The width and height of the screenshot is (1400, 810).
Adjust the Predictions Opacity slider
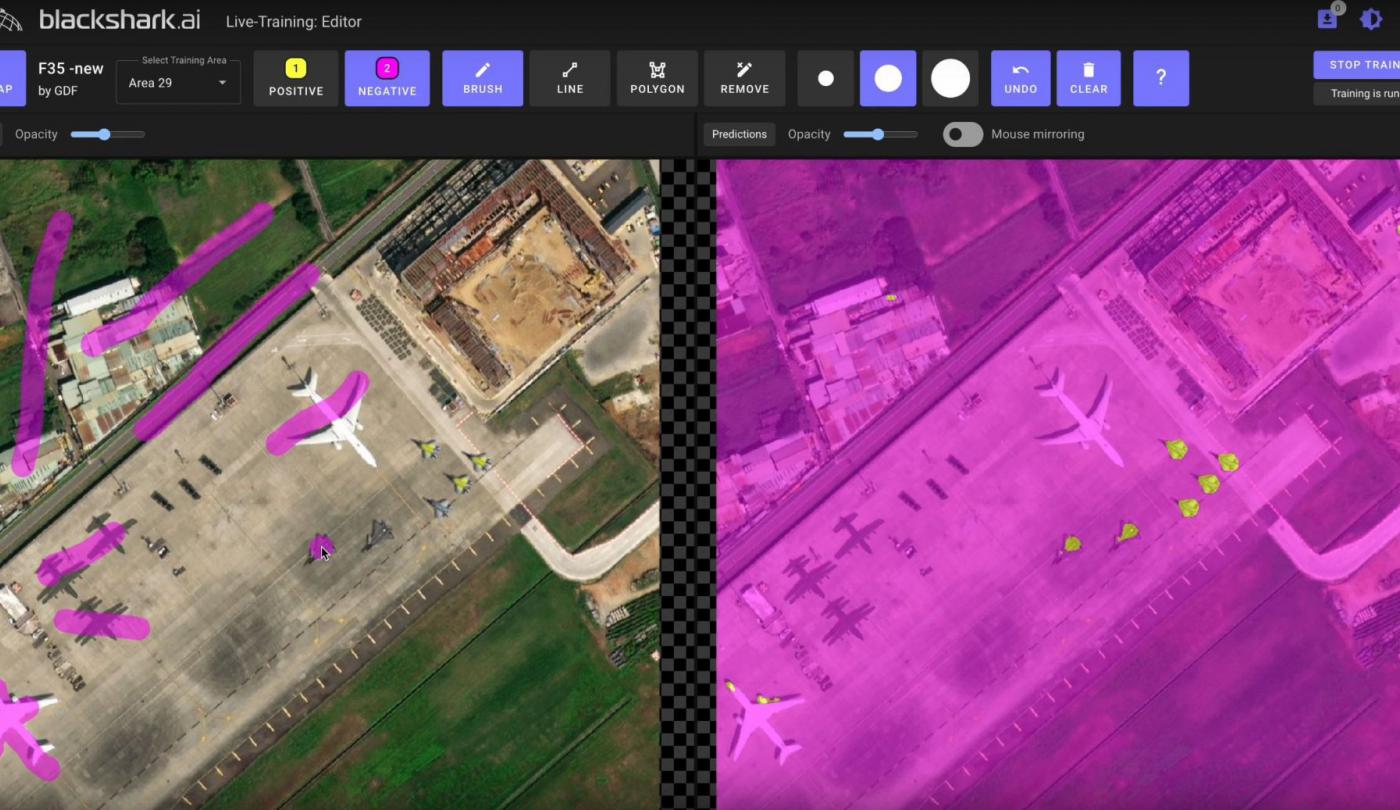pyautogui.click(x=880, y=134)
